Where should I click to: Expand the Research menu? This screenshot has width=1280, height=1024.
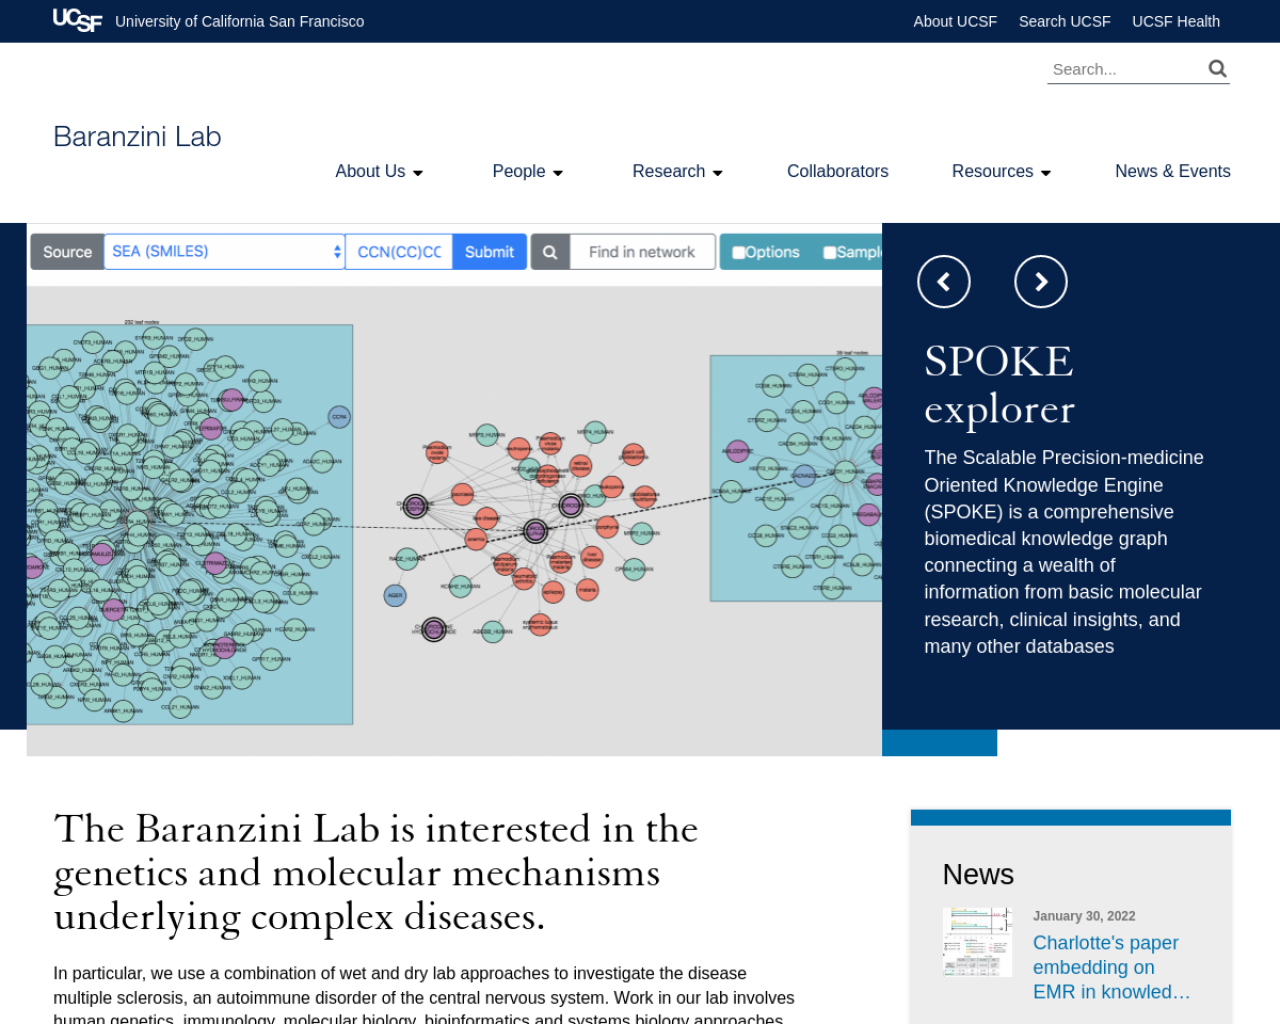click(677, 171)
